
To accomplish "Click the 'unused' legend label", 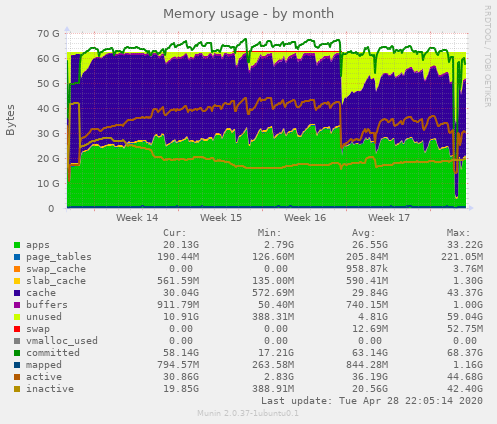I will coord(44,317).
